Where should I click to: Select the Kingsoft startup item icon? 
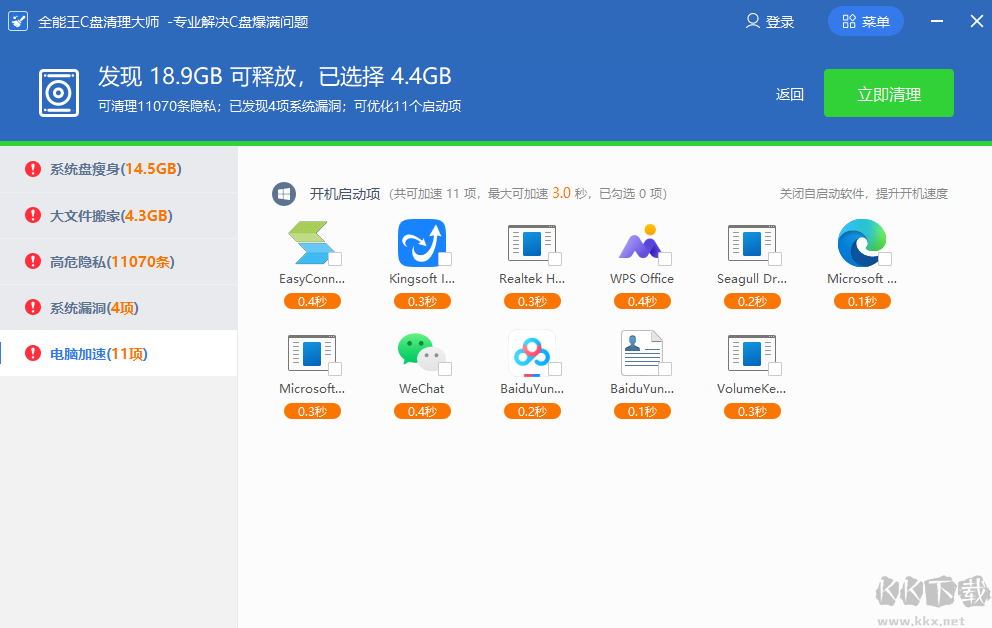pos(421,243)
